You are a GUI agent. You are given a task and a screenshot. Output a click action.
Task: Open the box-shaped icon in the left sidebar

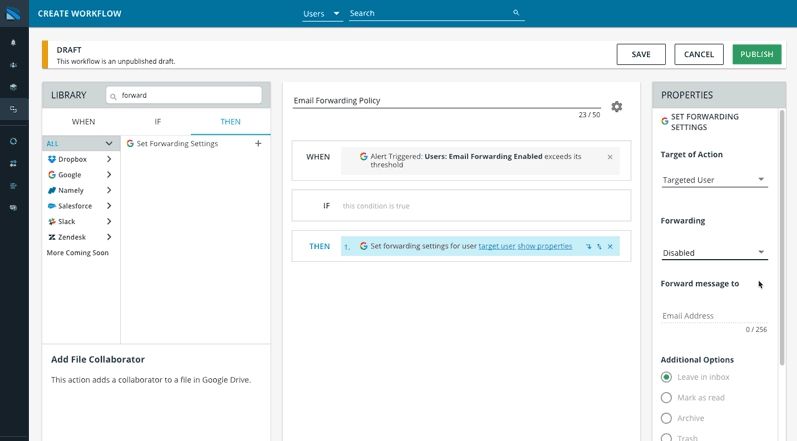[x=13, y=87]
